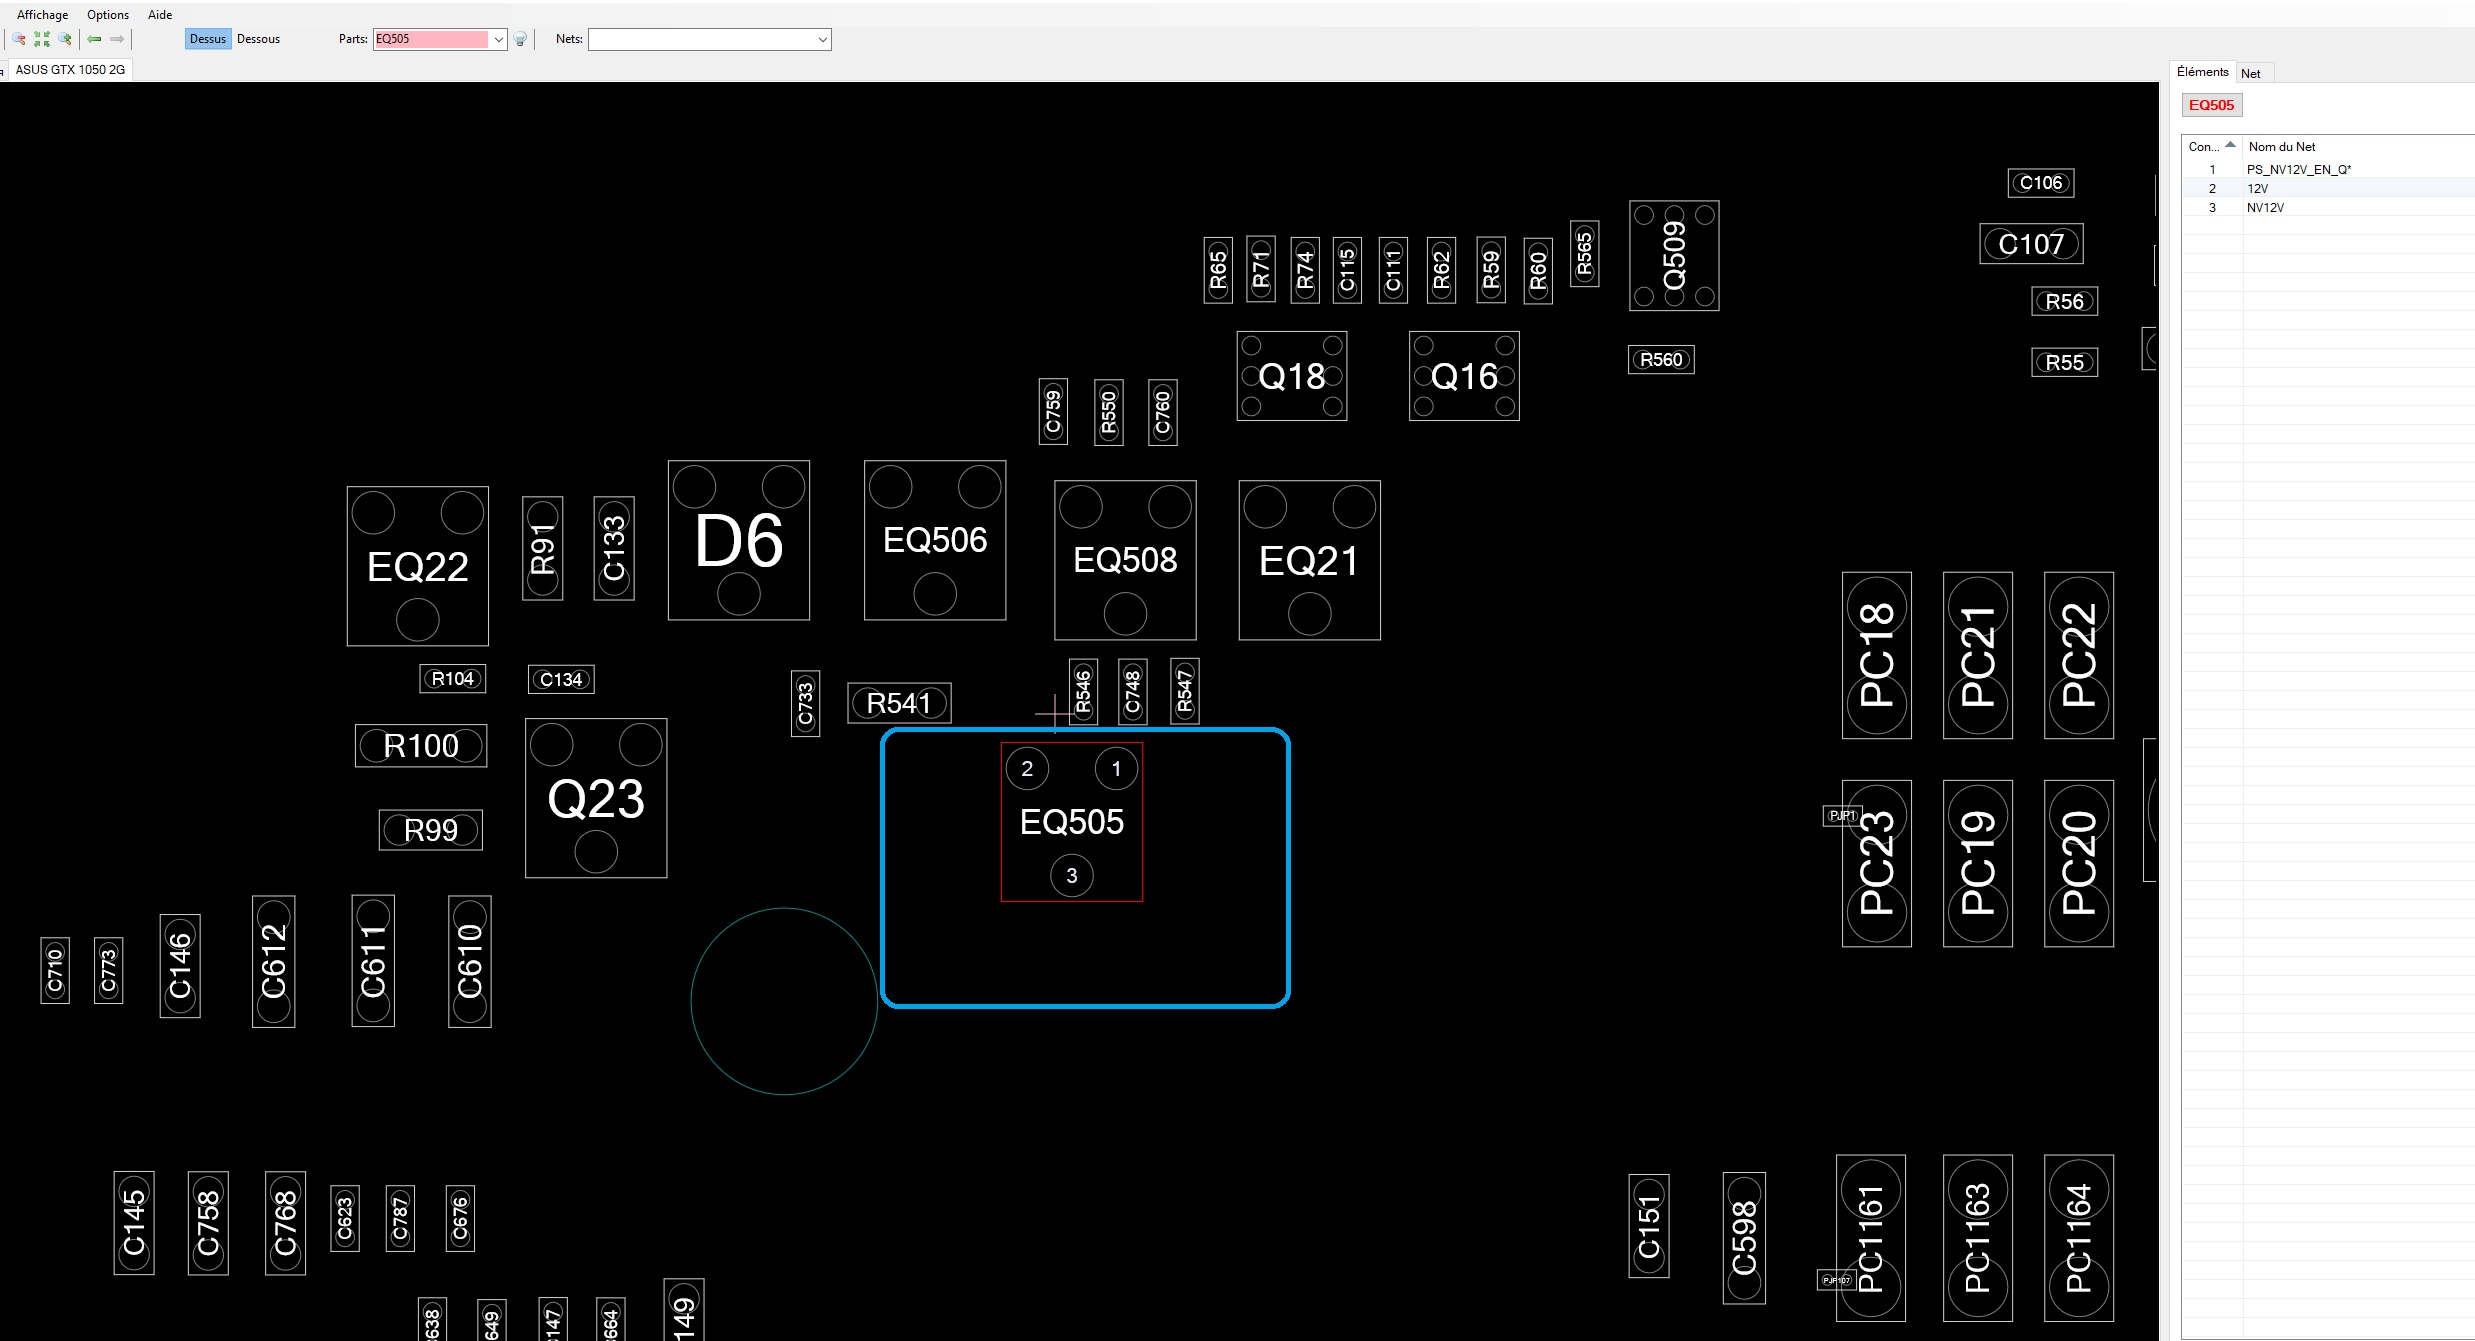Image resolution: width=2475 pixels, height=1341 pixels.
Task: Select the ASUS GTX 1050 2G tab
Action: click(x=70, y=69)
